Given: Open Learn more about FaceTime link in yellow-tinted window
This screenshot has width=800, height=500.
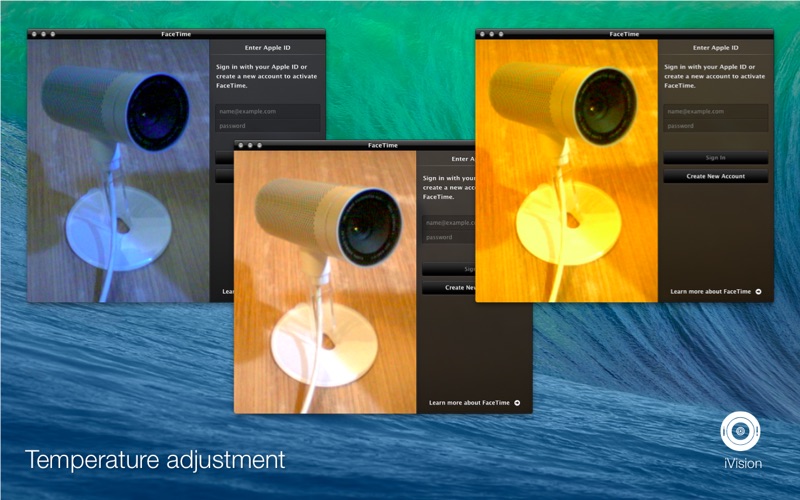Looking at the screenshot, I should pos(710,291).
